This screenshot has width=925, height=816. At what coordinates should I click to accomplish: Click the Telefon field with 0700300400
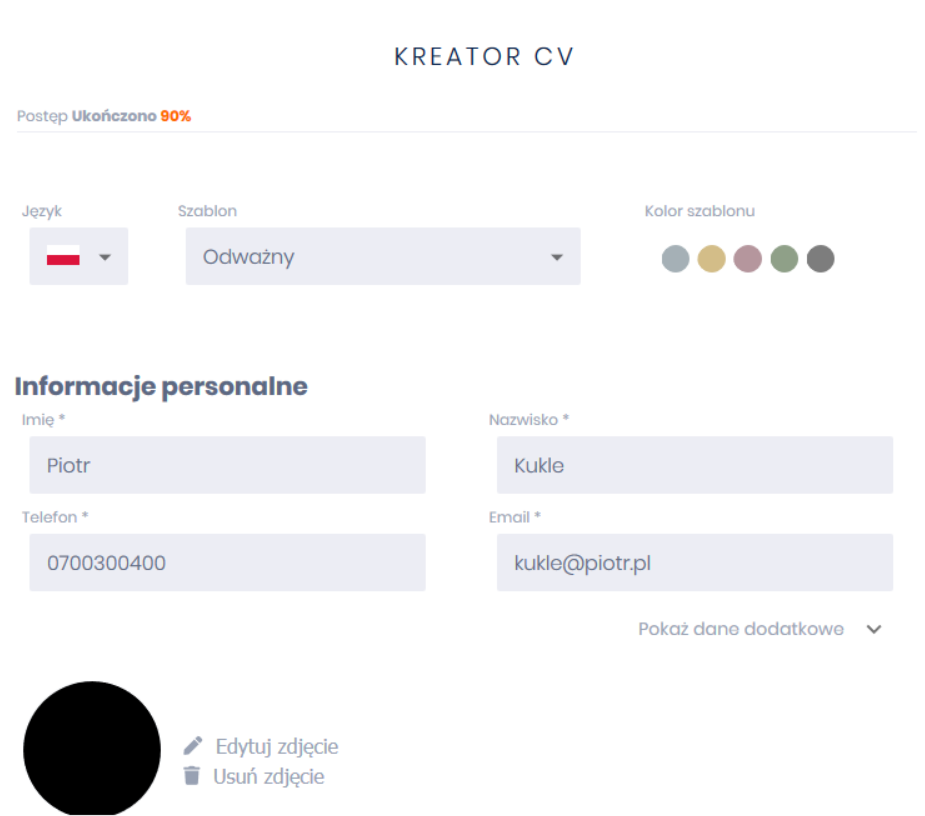click(x=227, y=562)
